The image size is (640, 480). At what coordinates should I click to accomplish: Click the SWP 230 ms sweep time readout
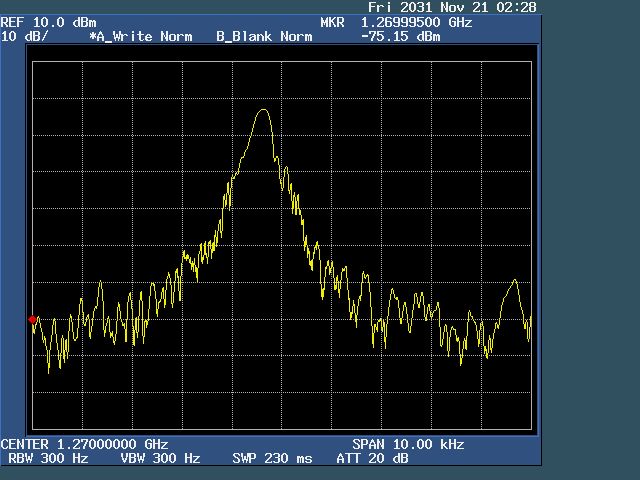[272, 458]
